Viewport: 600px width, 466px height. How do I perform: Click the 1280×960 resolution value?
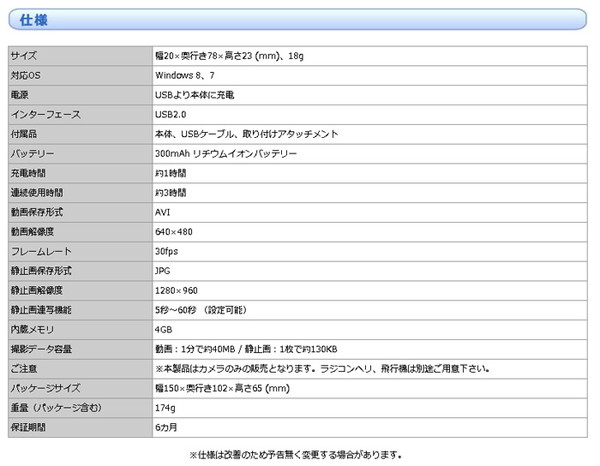[x=175, y=290]
